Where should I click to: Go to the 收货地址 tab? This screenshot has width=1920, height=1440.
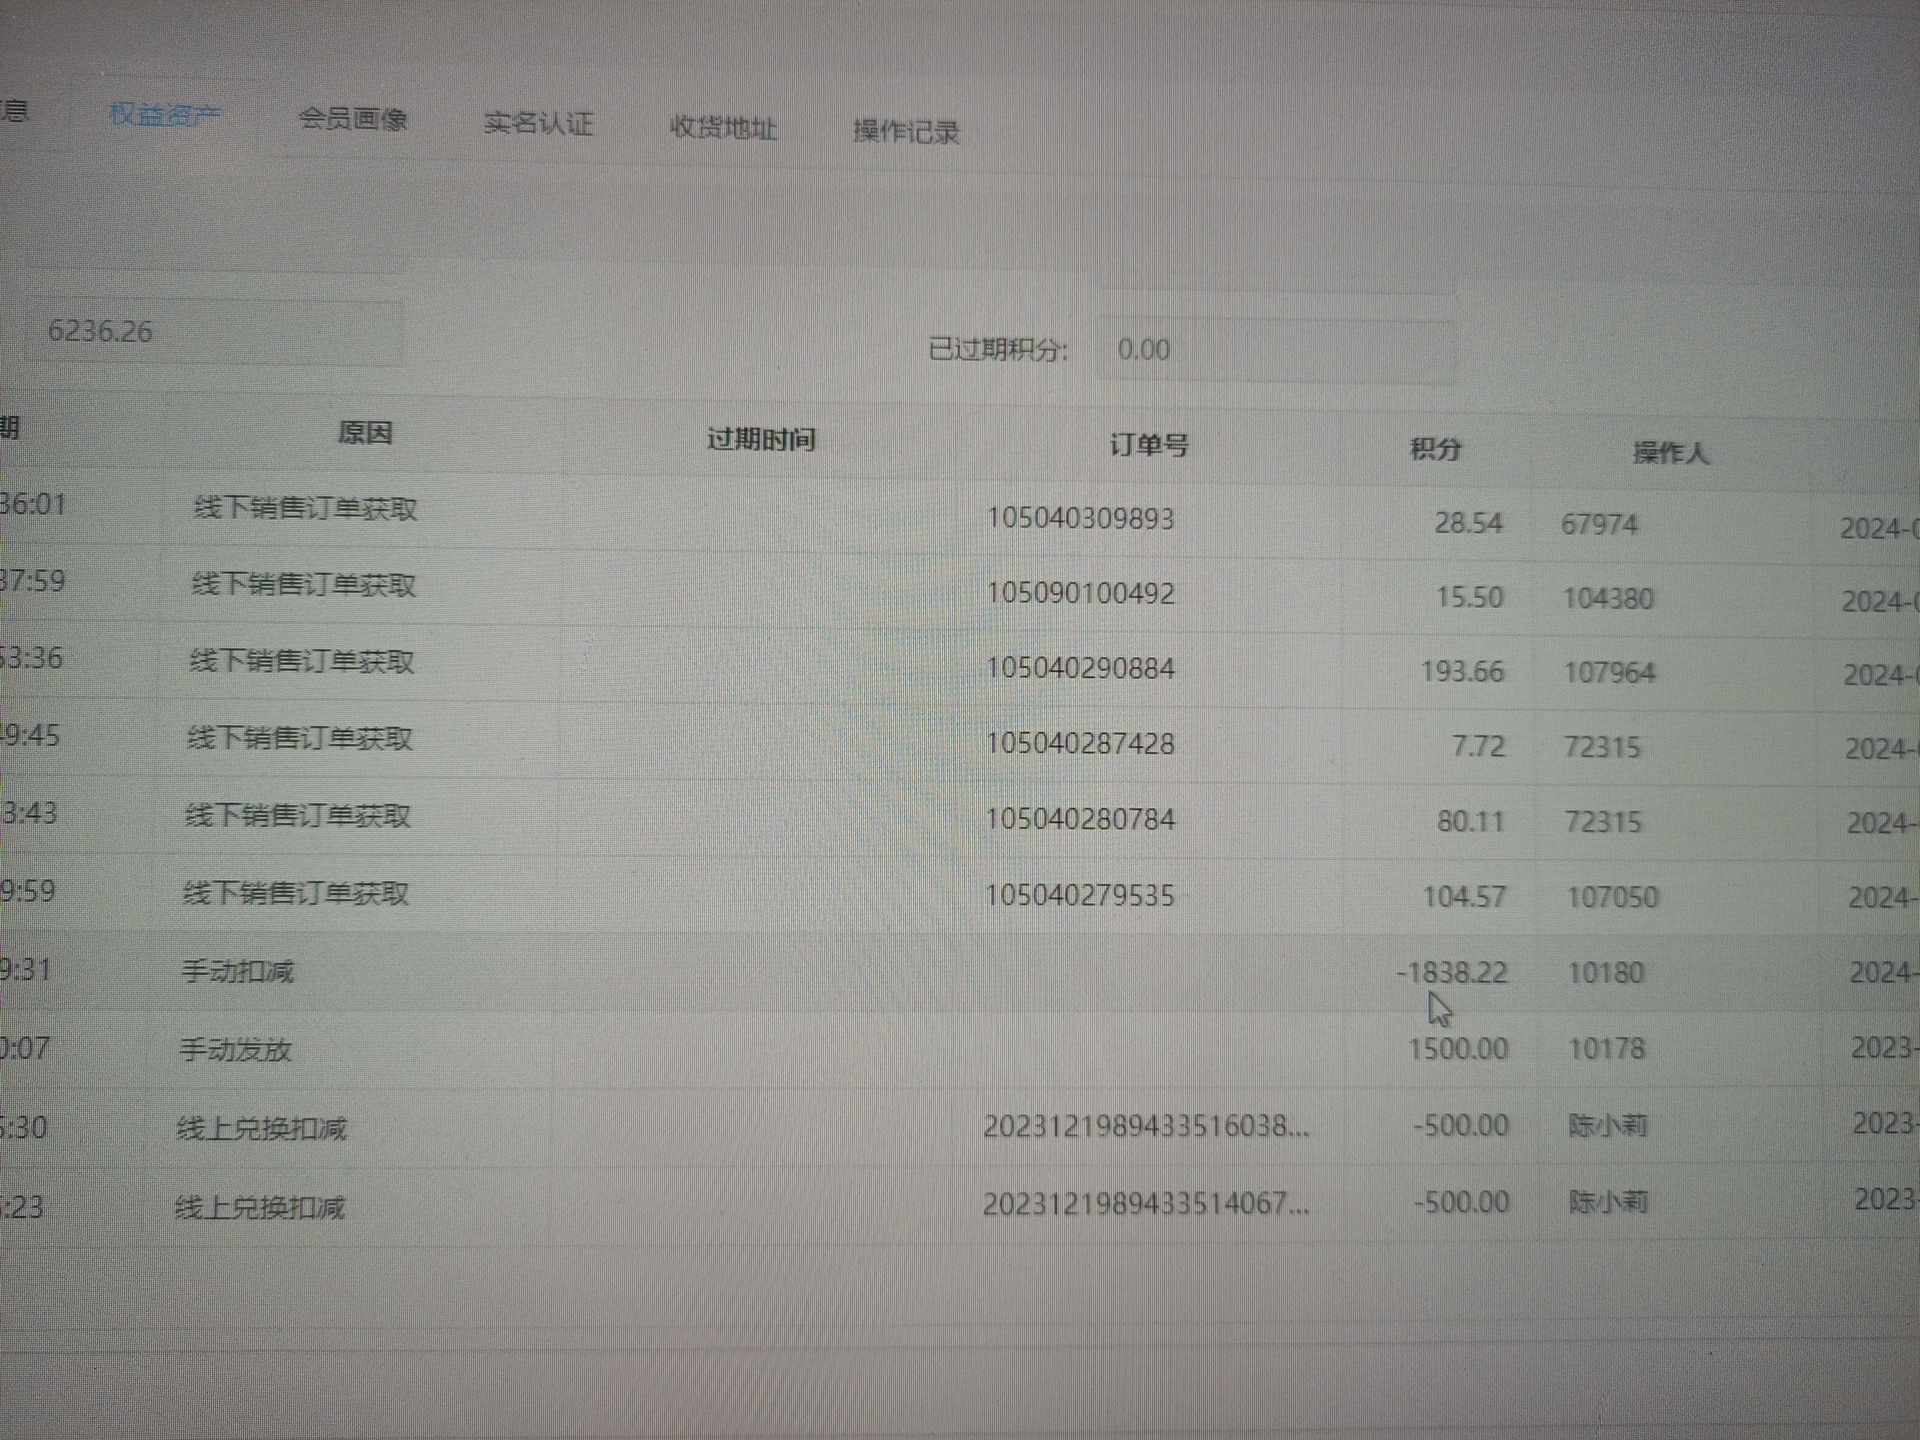pyautogui.click(x=722, y=128)
